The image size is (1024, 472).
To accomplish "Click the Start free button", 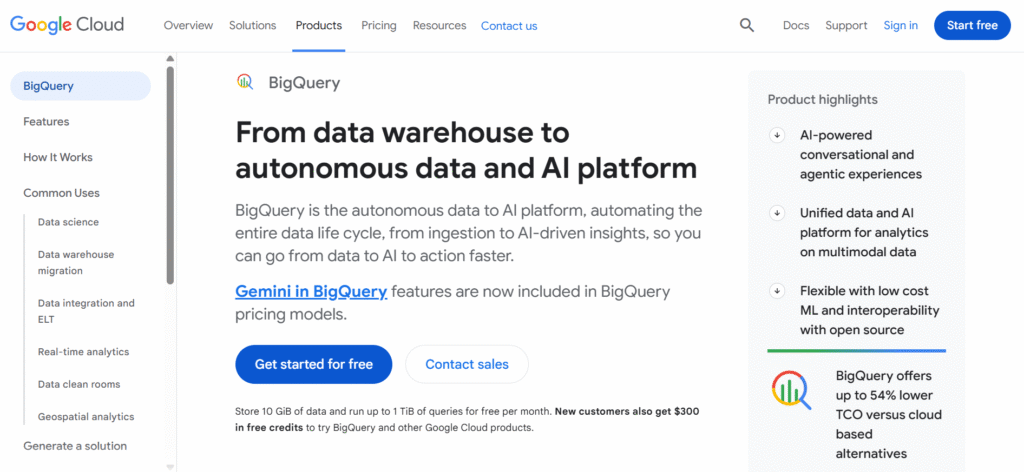I will click(x=972, y=25).
